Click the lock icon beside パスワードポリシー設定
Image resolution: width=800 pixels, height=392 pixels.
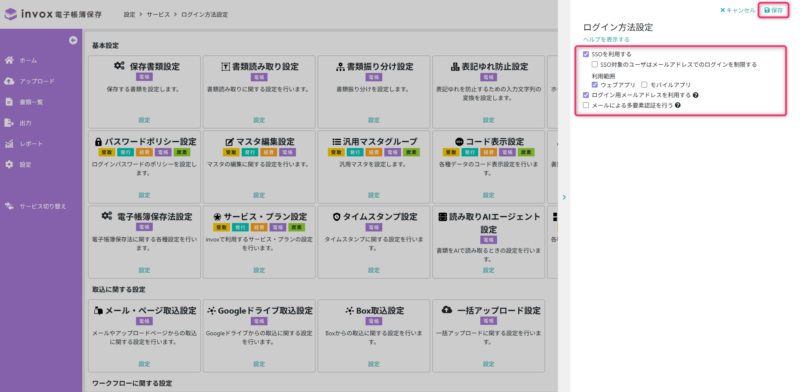[x=98, y=141]
